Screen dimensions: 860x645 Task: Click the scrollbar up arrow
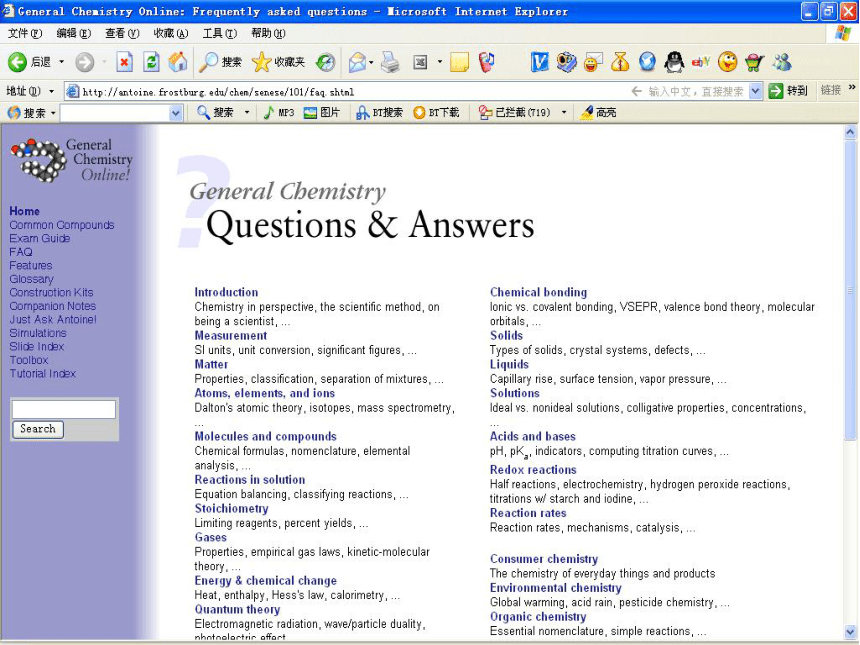tap(850, 132)
